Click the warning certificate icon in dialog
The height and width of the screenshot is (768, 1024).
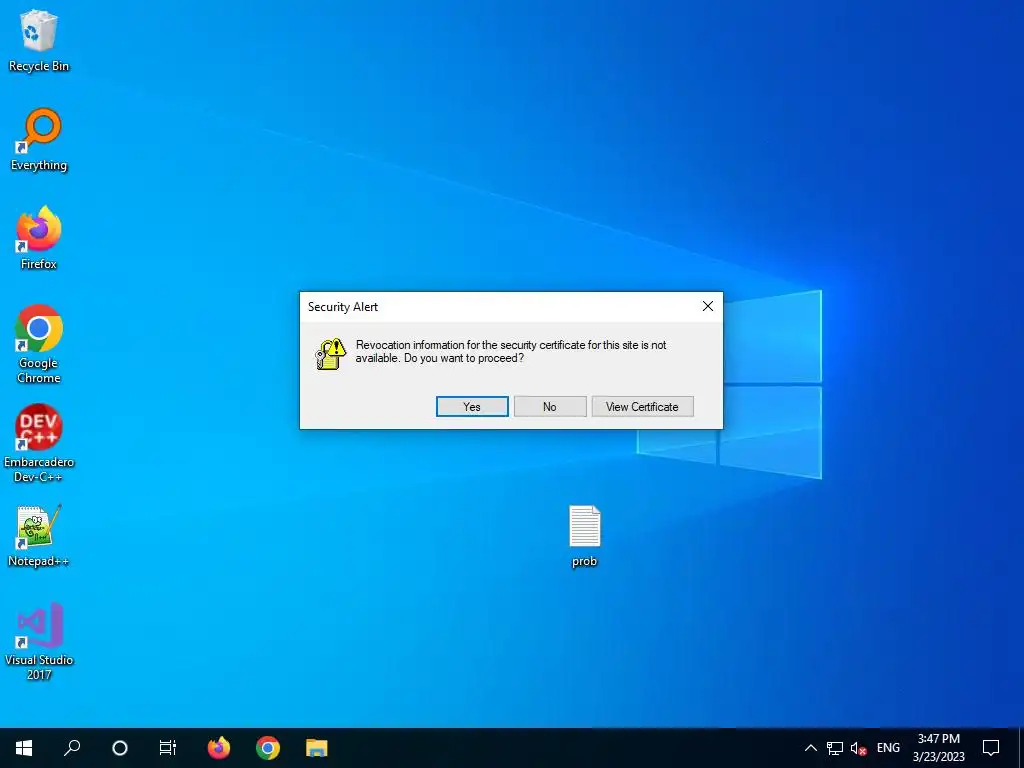pos(330,354)
